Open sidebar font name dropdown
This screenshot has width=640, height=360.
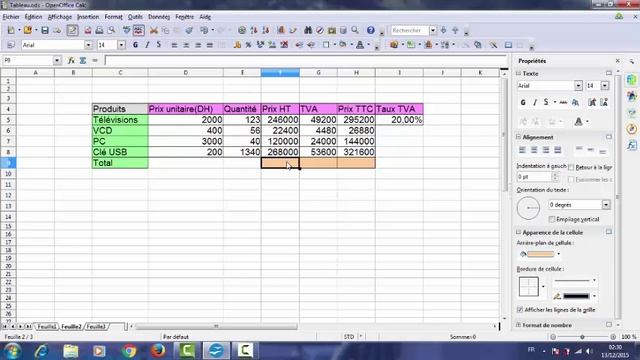point(578,86)
